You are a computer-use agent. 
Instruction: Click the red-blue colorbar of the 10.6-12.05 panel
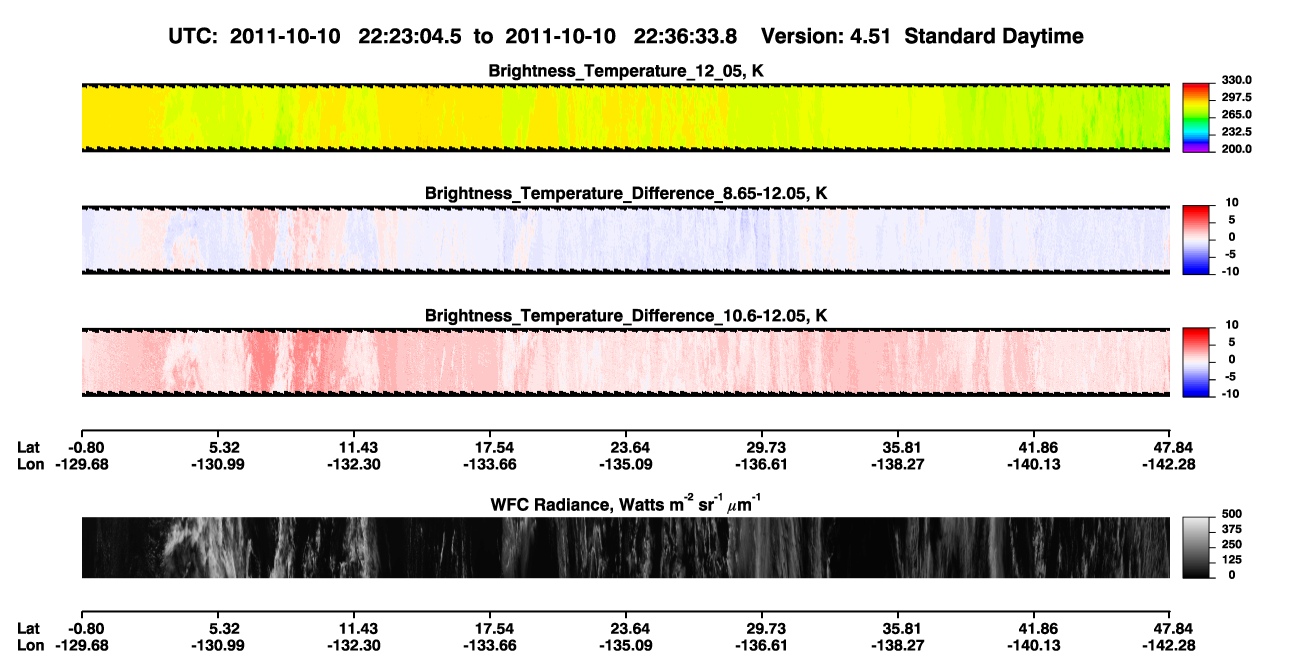pyautogui.click(x=1197, y=363)
